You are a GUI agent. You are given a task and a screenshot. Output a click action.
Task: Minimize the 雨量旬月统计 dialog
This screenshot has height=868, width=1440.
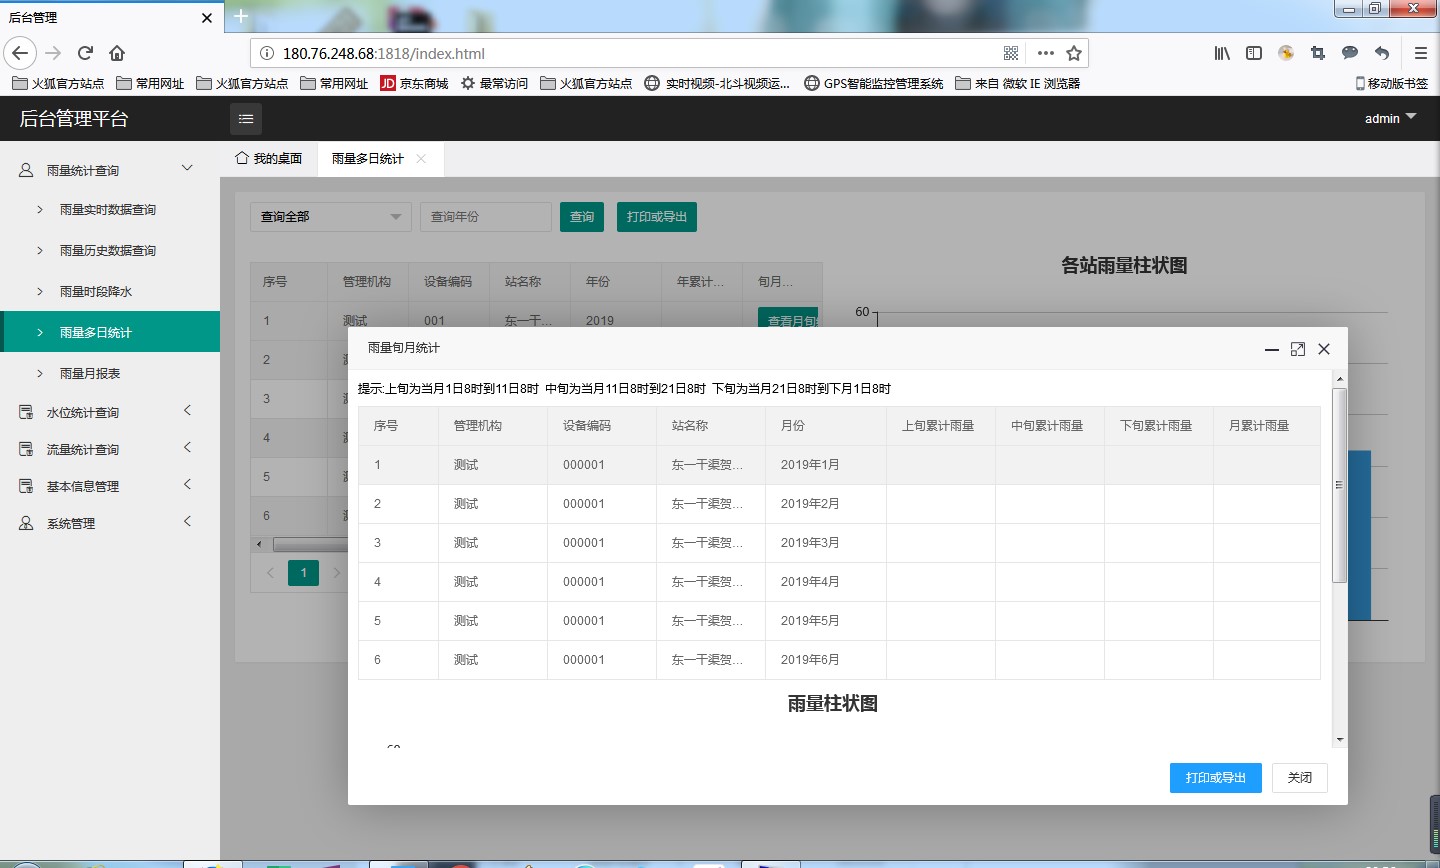tap(1272, 349)
